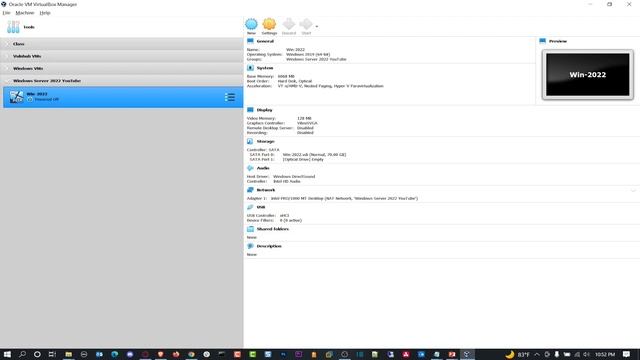The height and width of the screenshot is (360, 640).
Task: Open the 10:52 PM clock calendar
Action: tap(605, 354)
